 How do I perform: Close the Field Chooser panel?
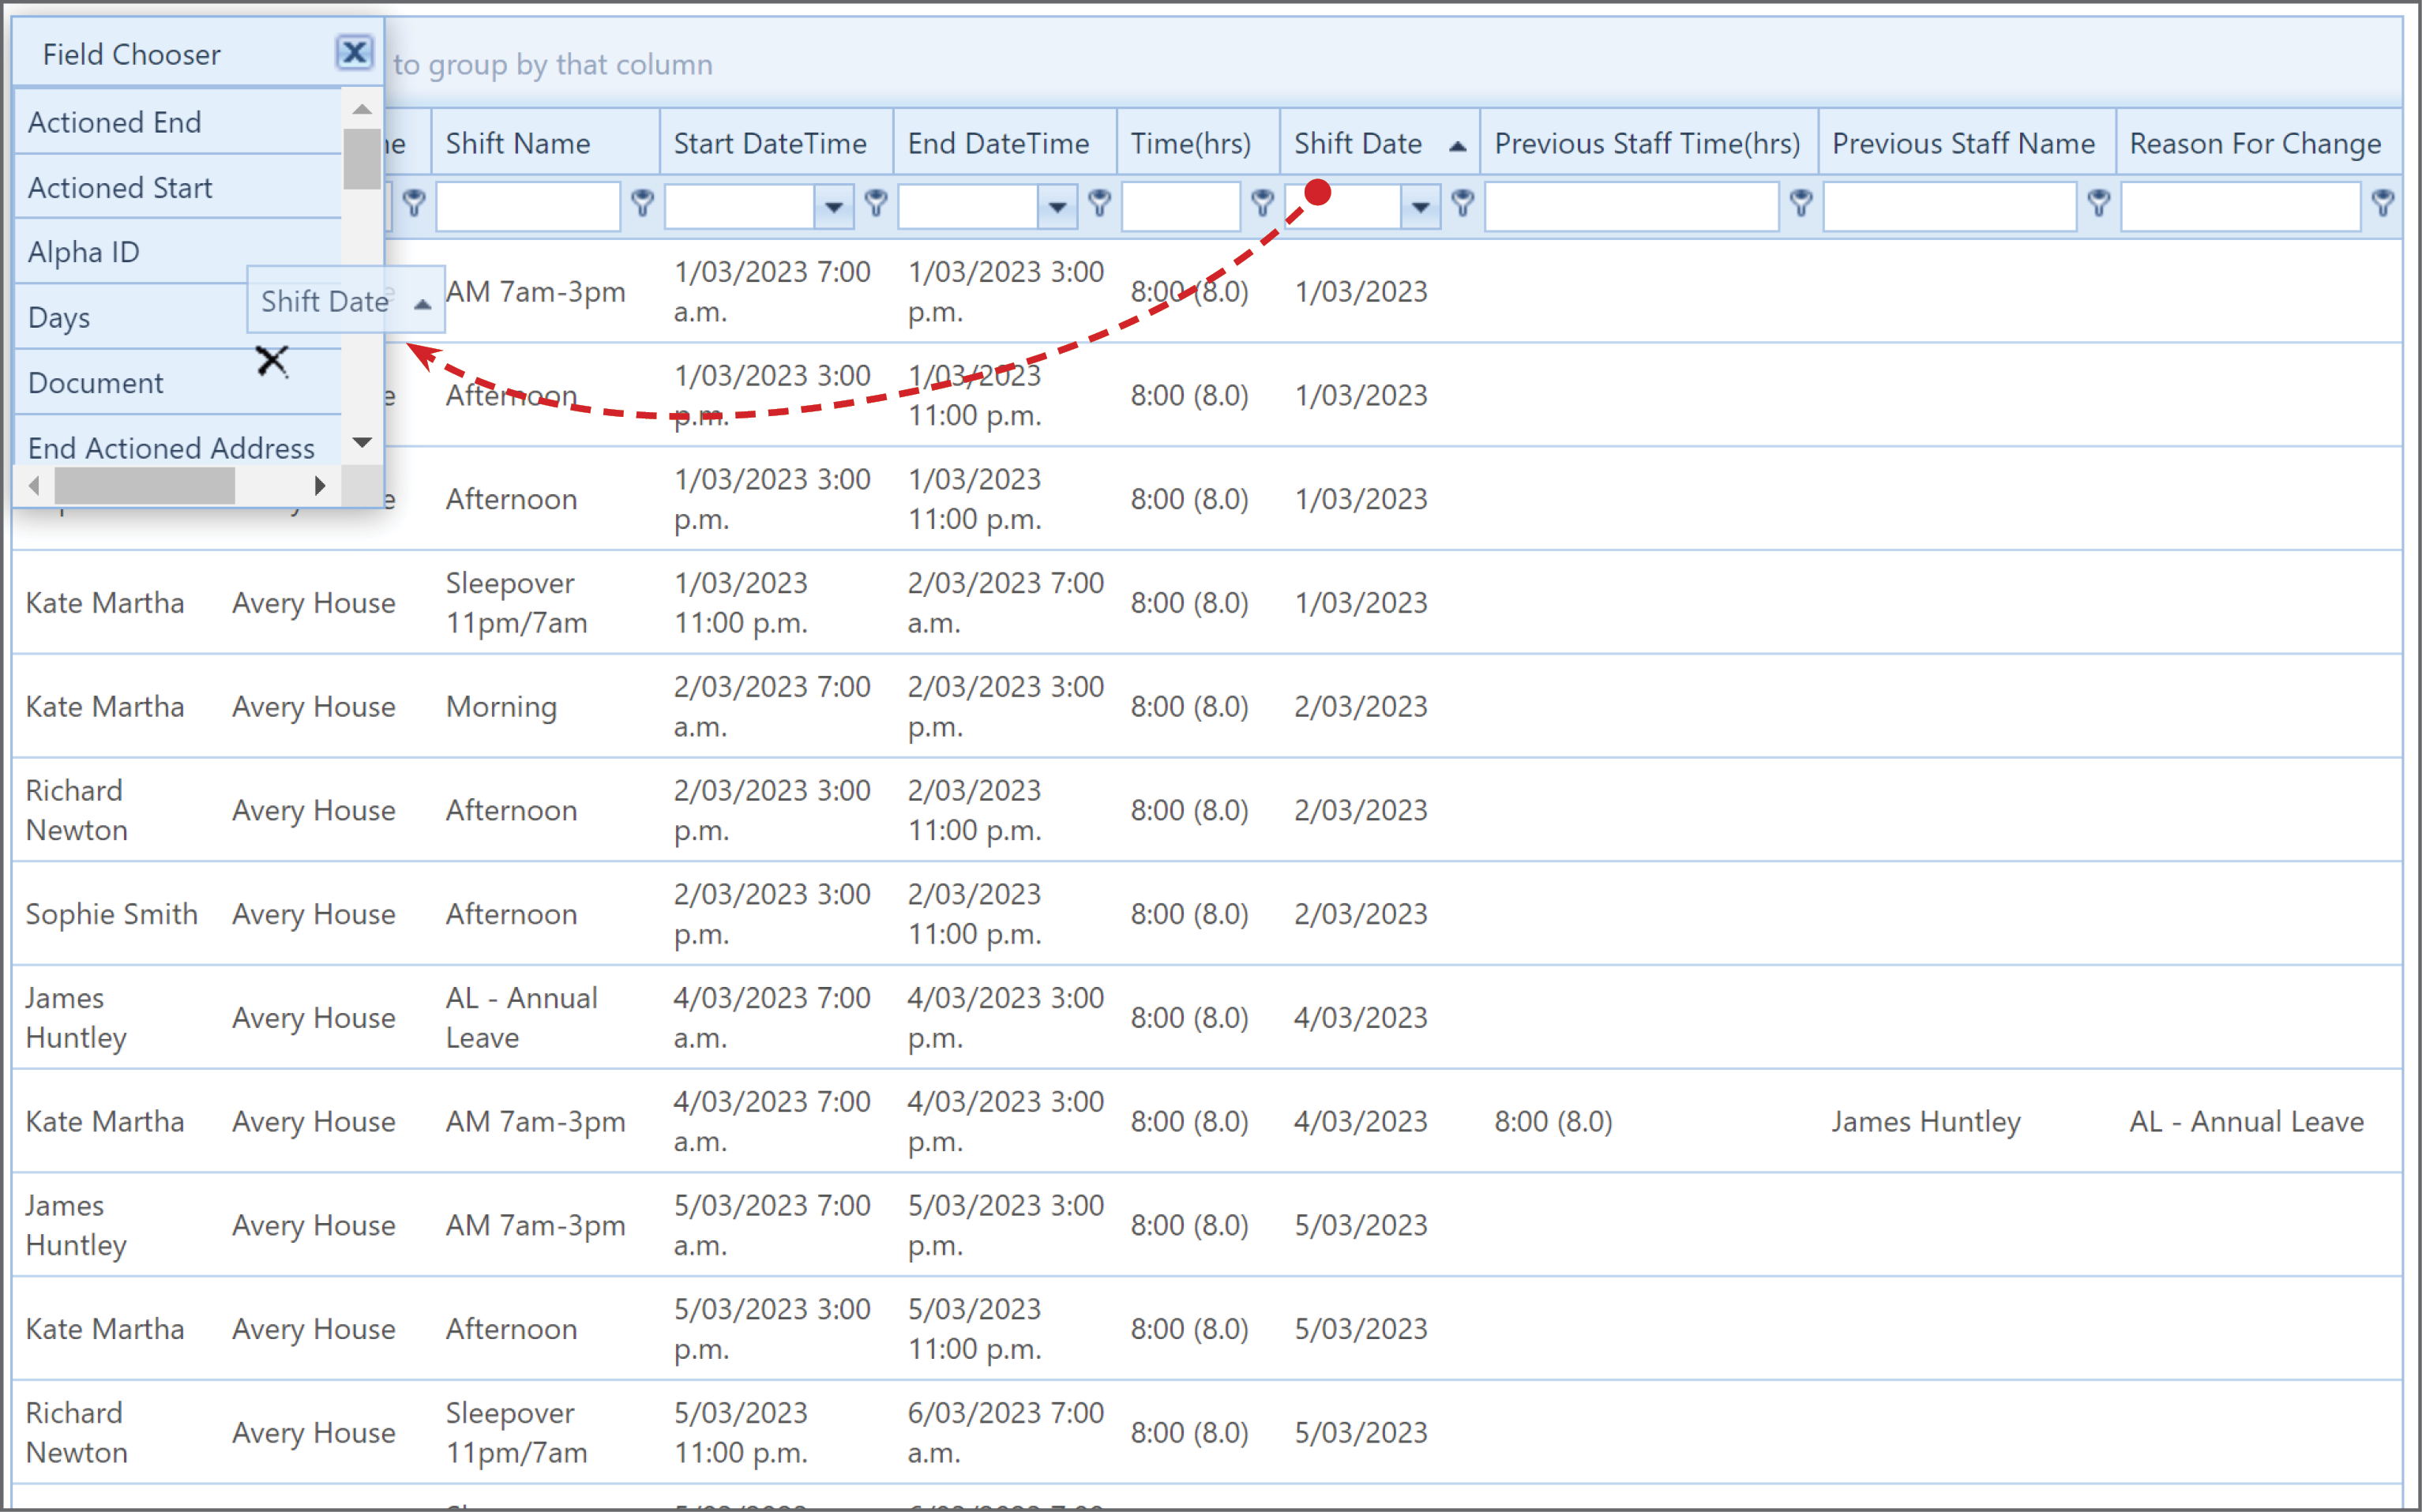354,52
